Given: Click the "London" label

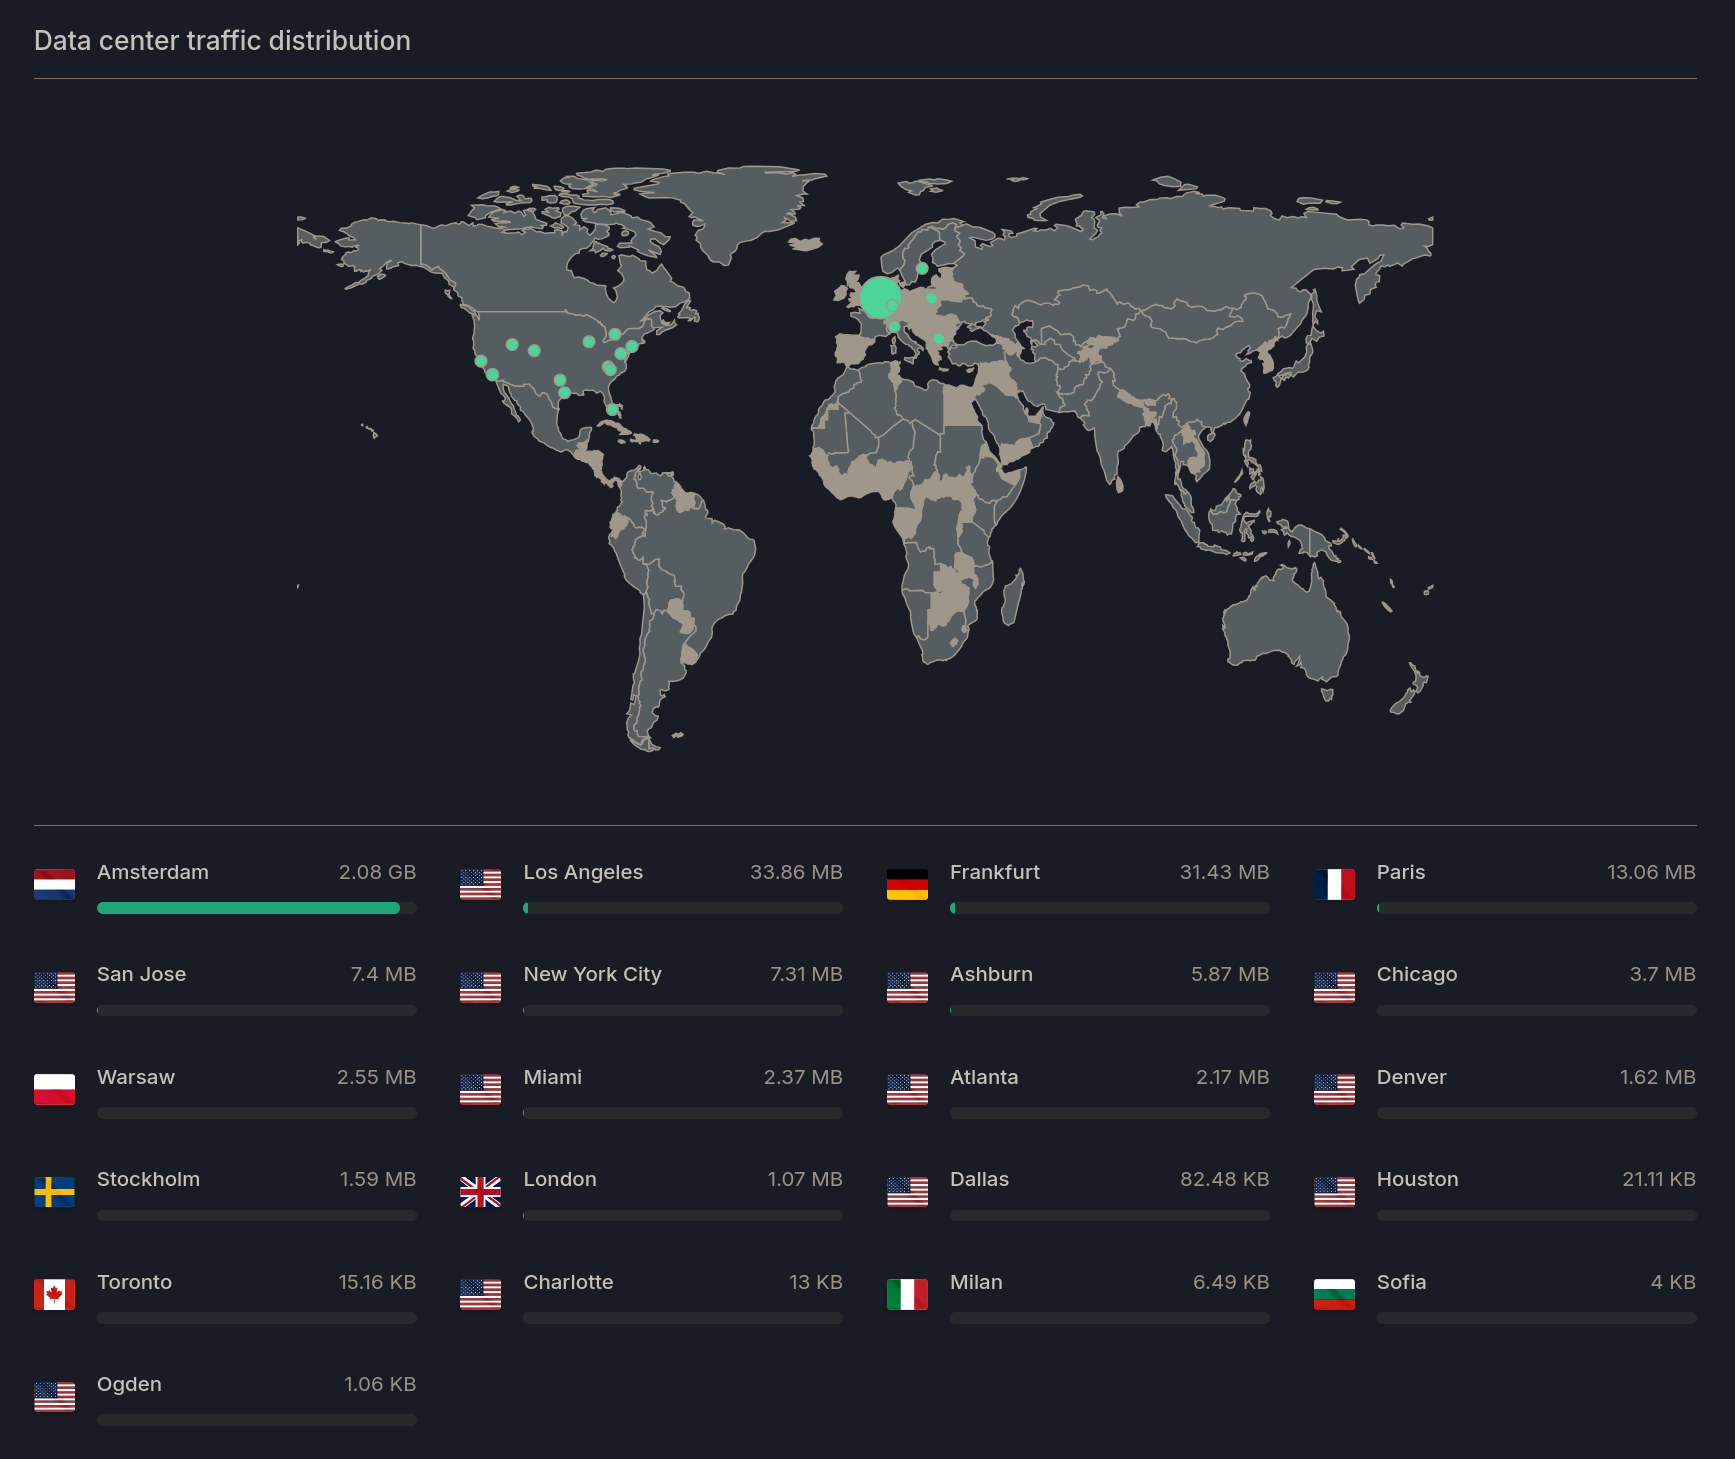Looking at the screenshot, I should [x=560, y=1179].
